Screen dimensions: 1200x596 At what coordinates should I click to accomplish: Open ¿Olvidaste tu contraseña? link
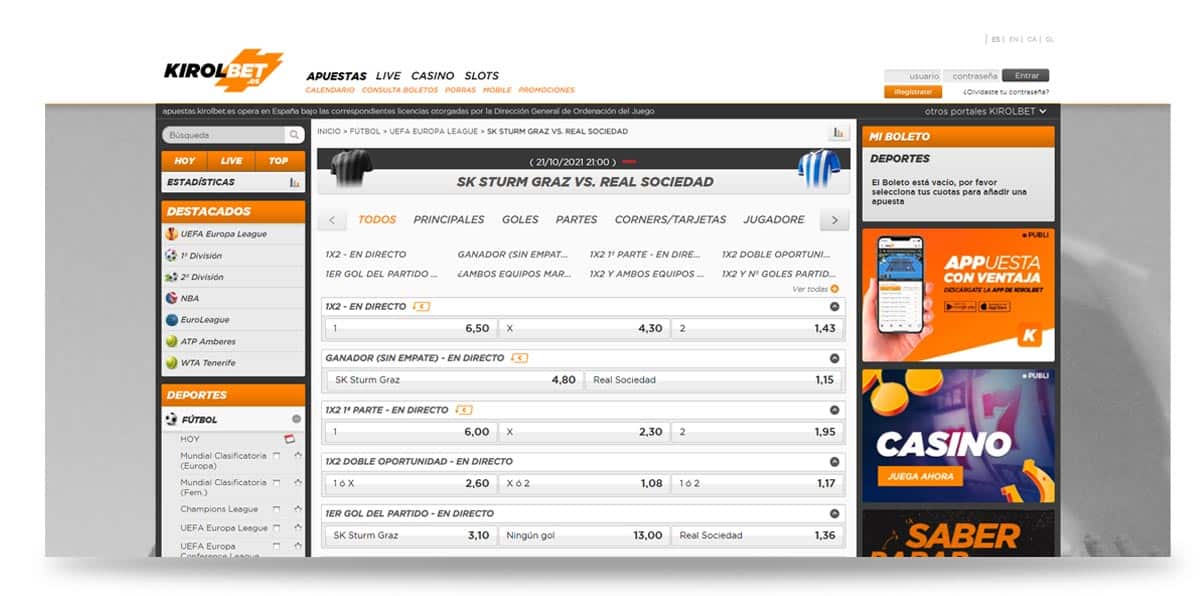pyautogui.click(x=1005, y=92)
